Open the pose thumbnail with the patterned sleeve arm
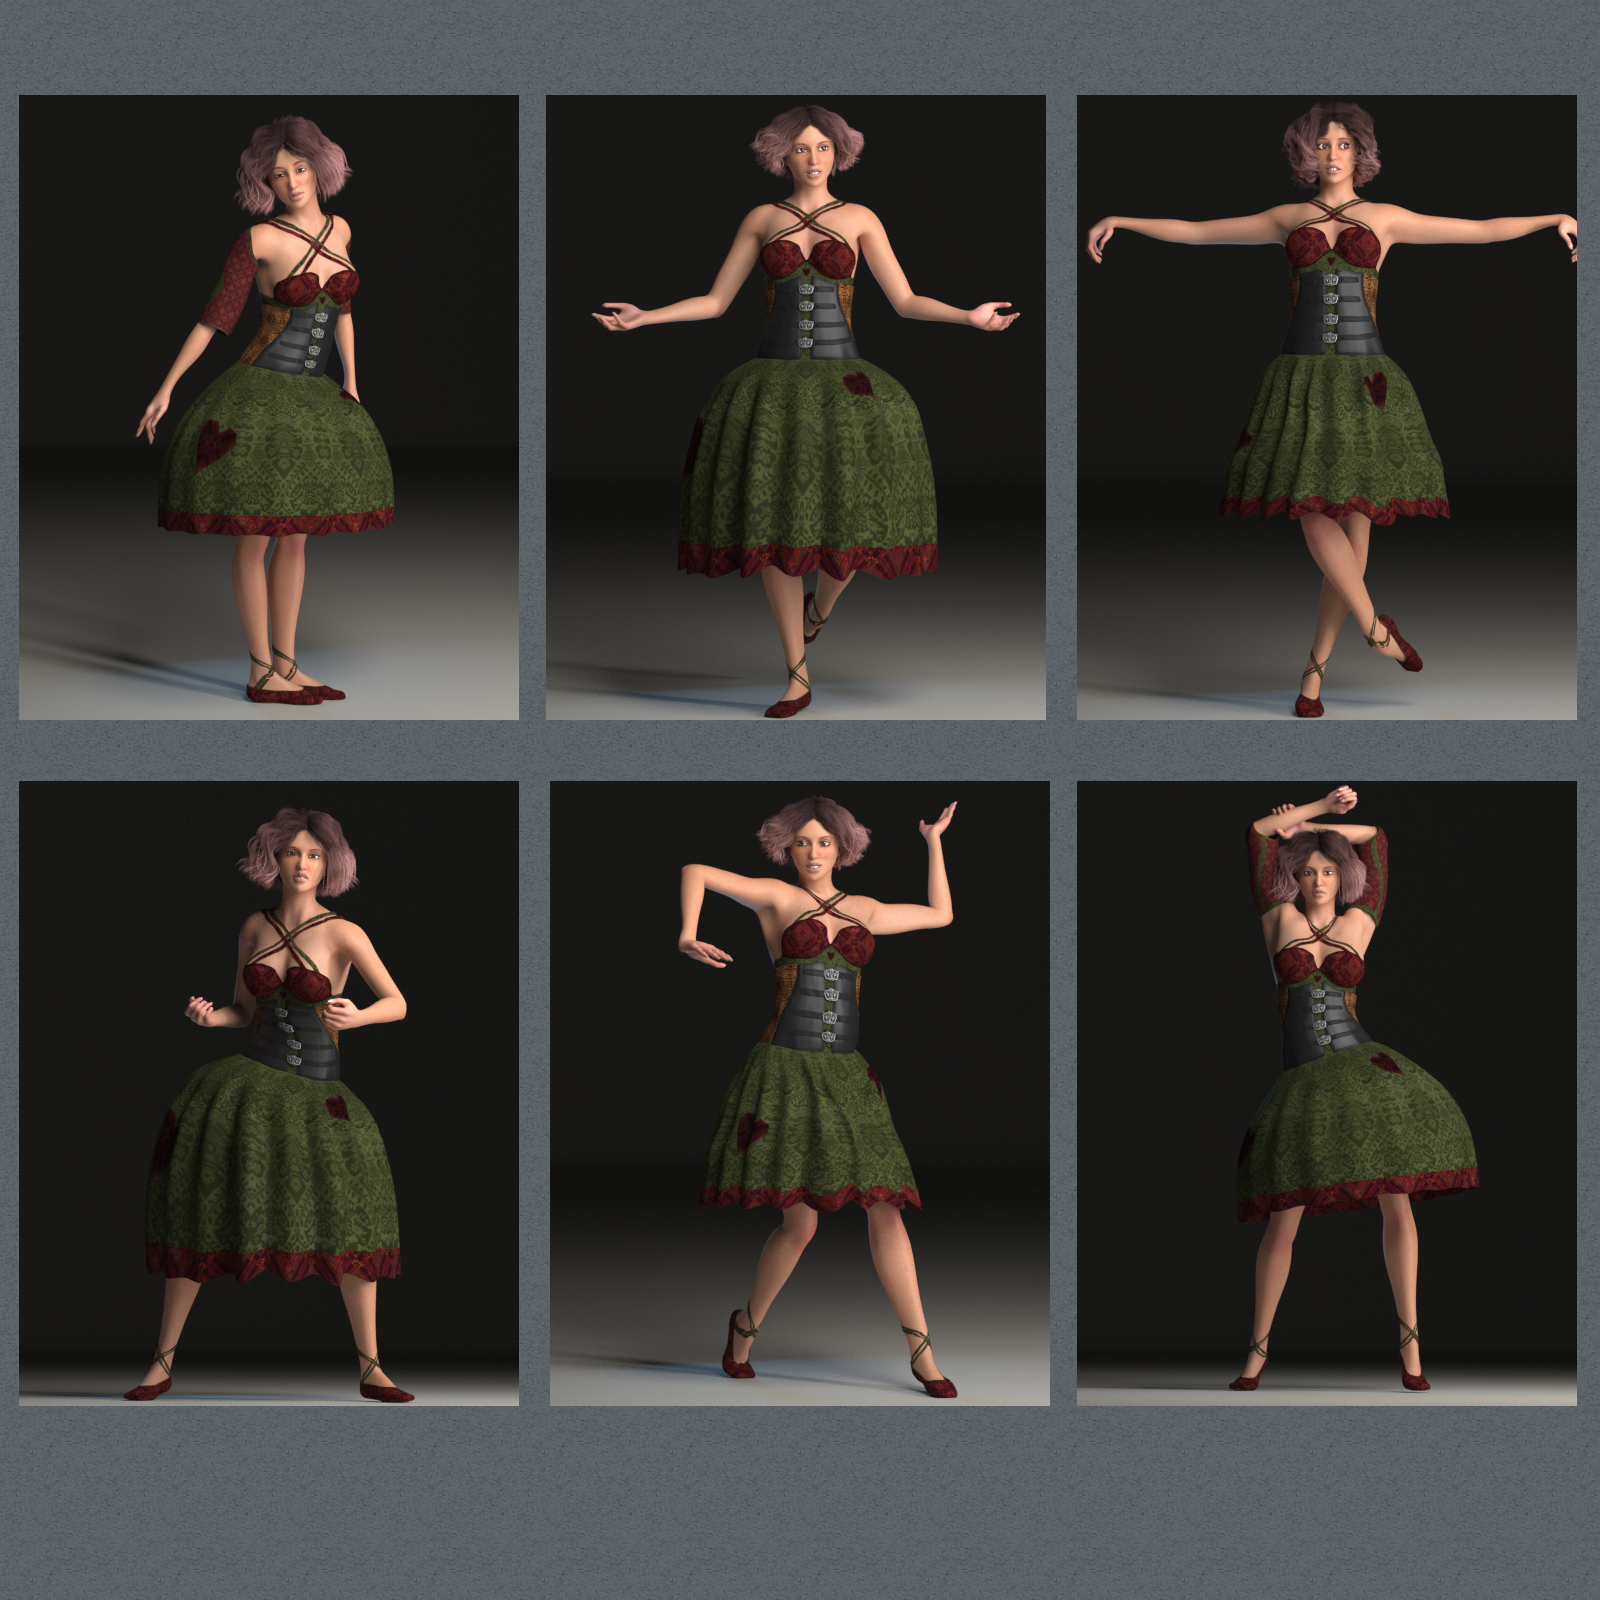Screen dimensions: 1600x1600 click(269, 407)
